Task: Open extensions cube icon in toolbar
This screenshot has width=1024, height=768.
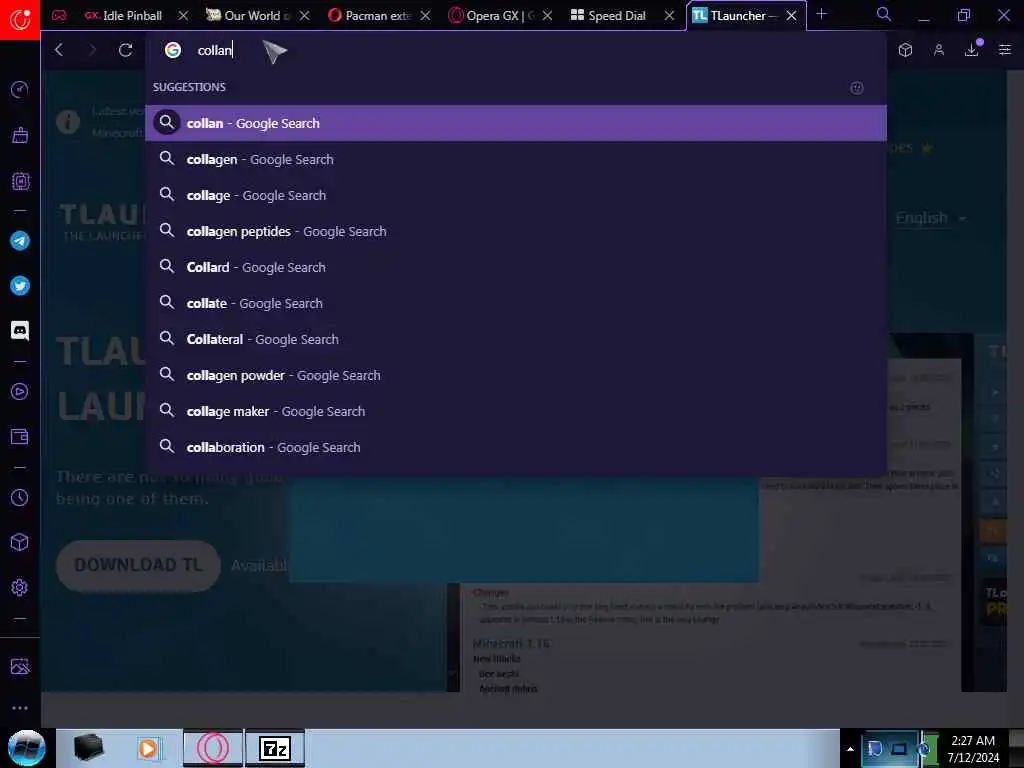Action: point(905,50)
